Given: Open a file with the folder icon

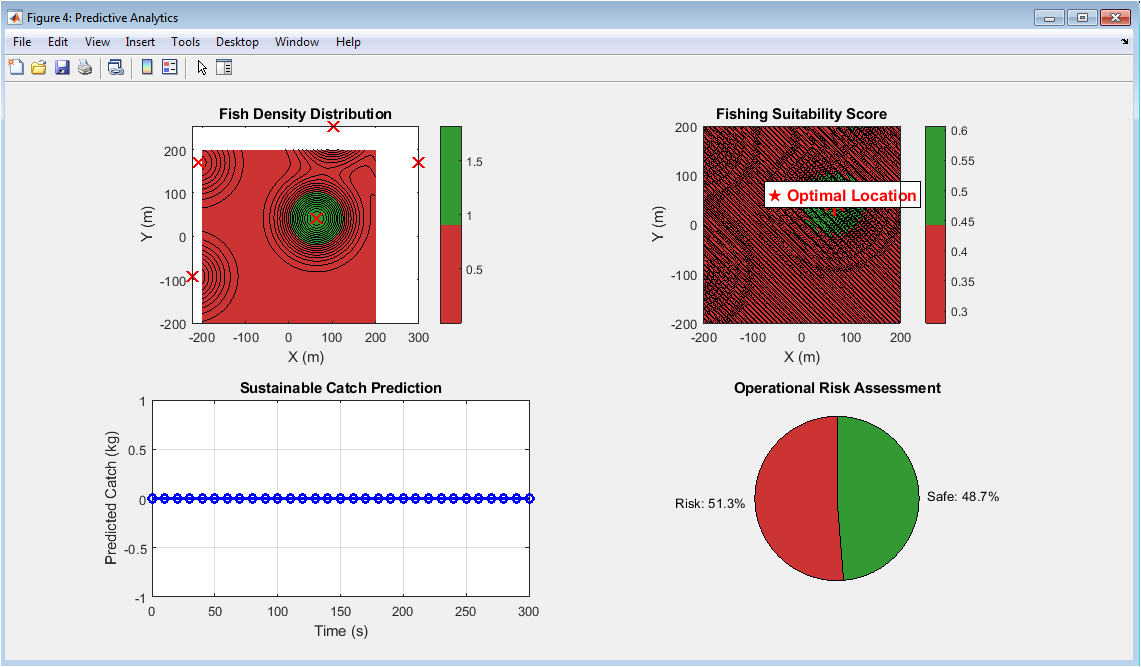Looking at the screenshot, I should [x=39, y=67].
